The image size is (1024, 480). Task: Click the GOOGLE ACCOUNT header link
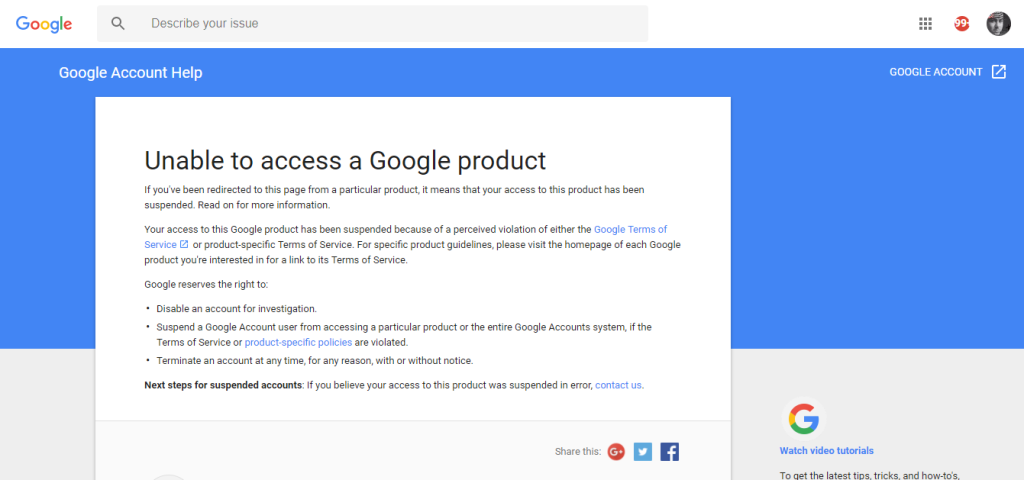click(936, 72)
